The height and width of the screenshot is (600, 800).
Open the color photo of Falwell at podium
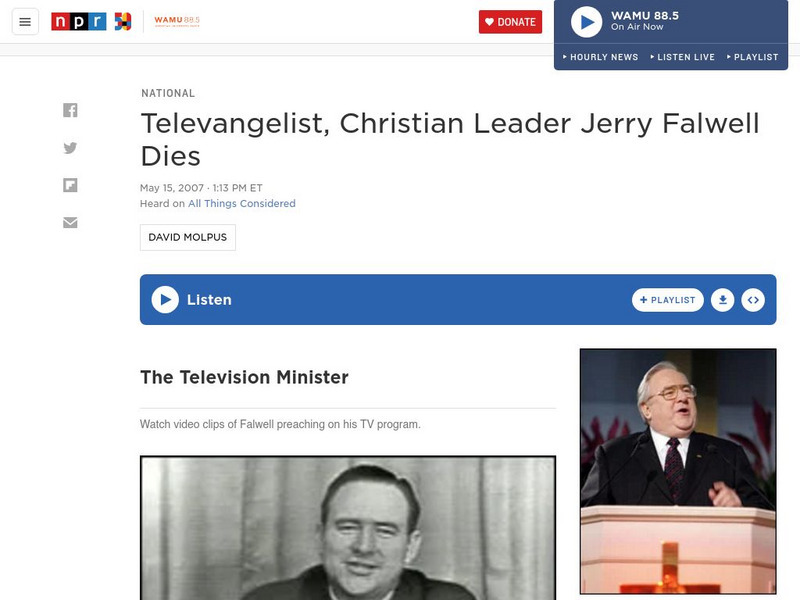tap(678, 471)
